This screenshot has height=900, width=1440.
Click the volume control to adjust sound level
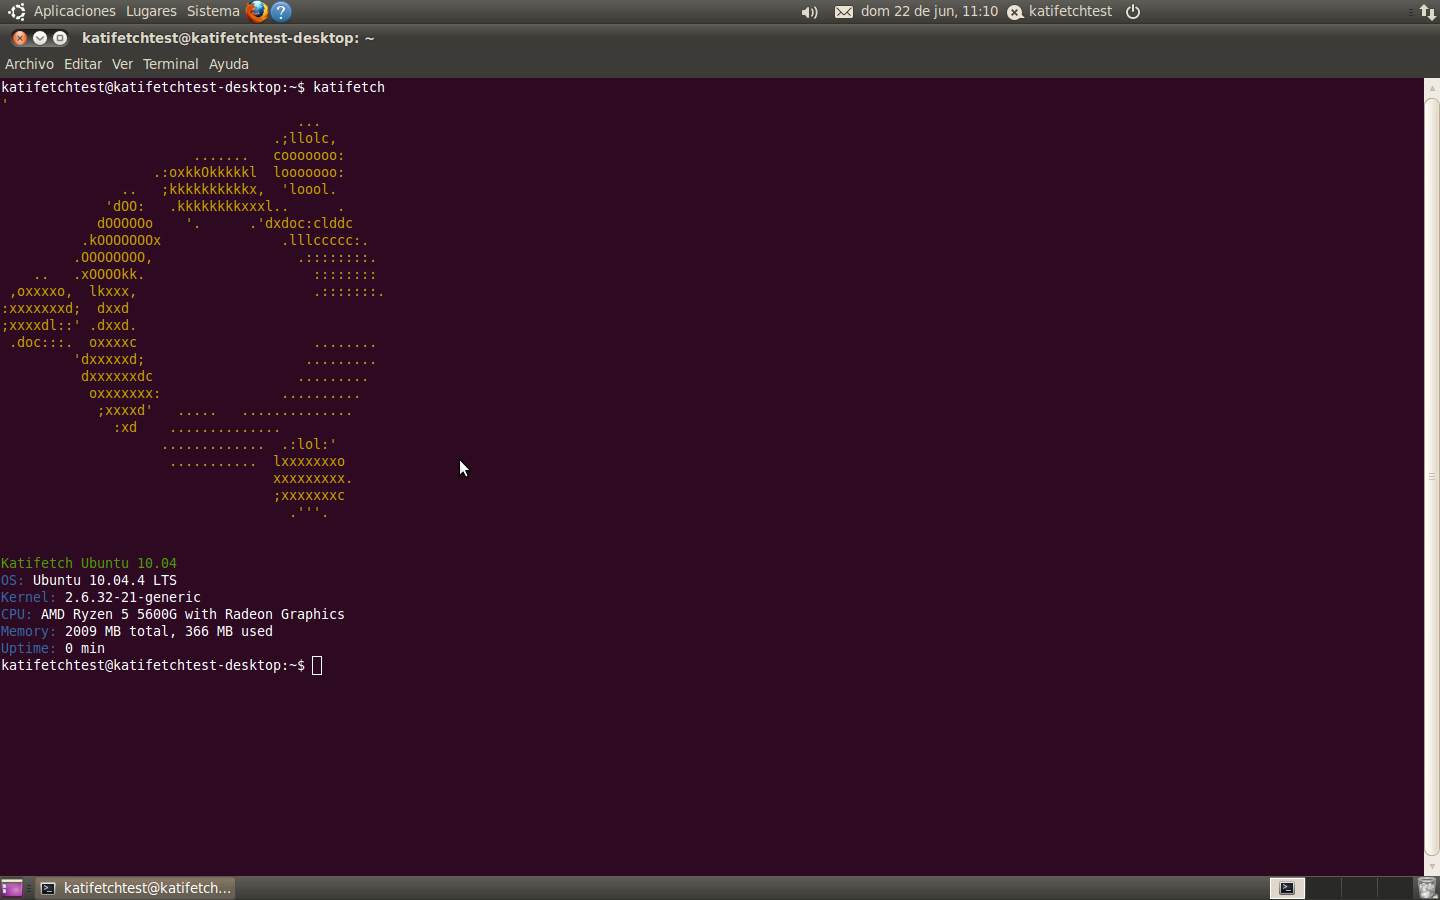click(808, 11)
